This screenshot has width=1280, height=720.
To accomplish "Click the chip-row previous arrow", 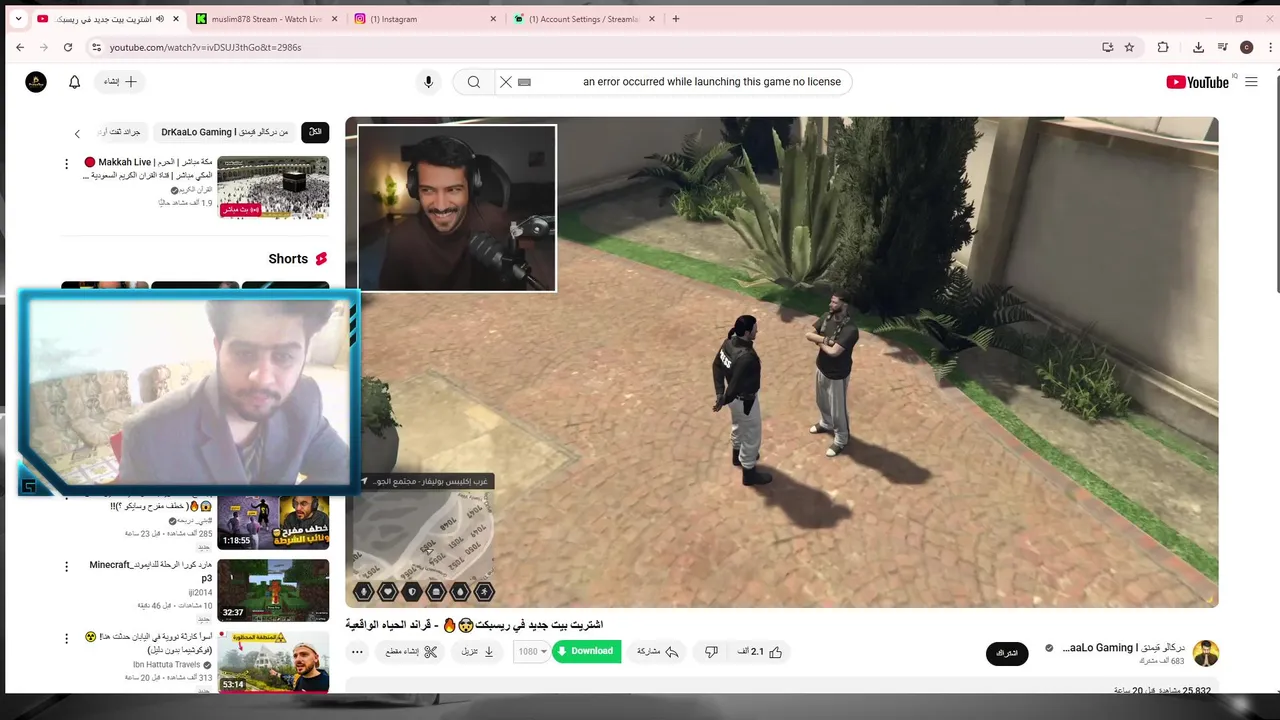I will [77, 133].
